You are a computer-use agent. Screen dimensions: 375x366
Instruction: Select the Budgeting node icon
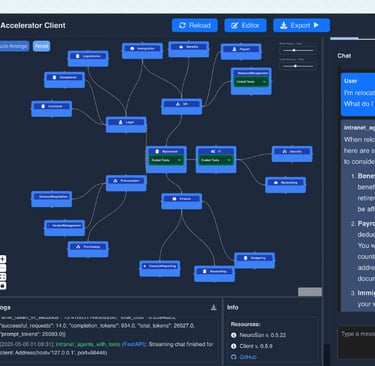tap(245, 258)
